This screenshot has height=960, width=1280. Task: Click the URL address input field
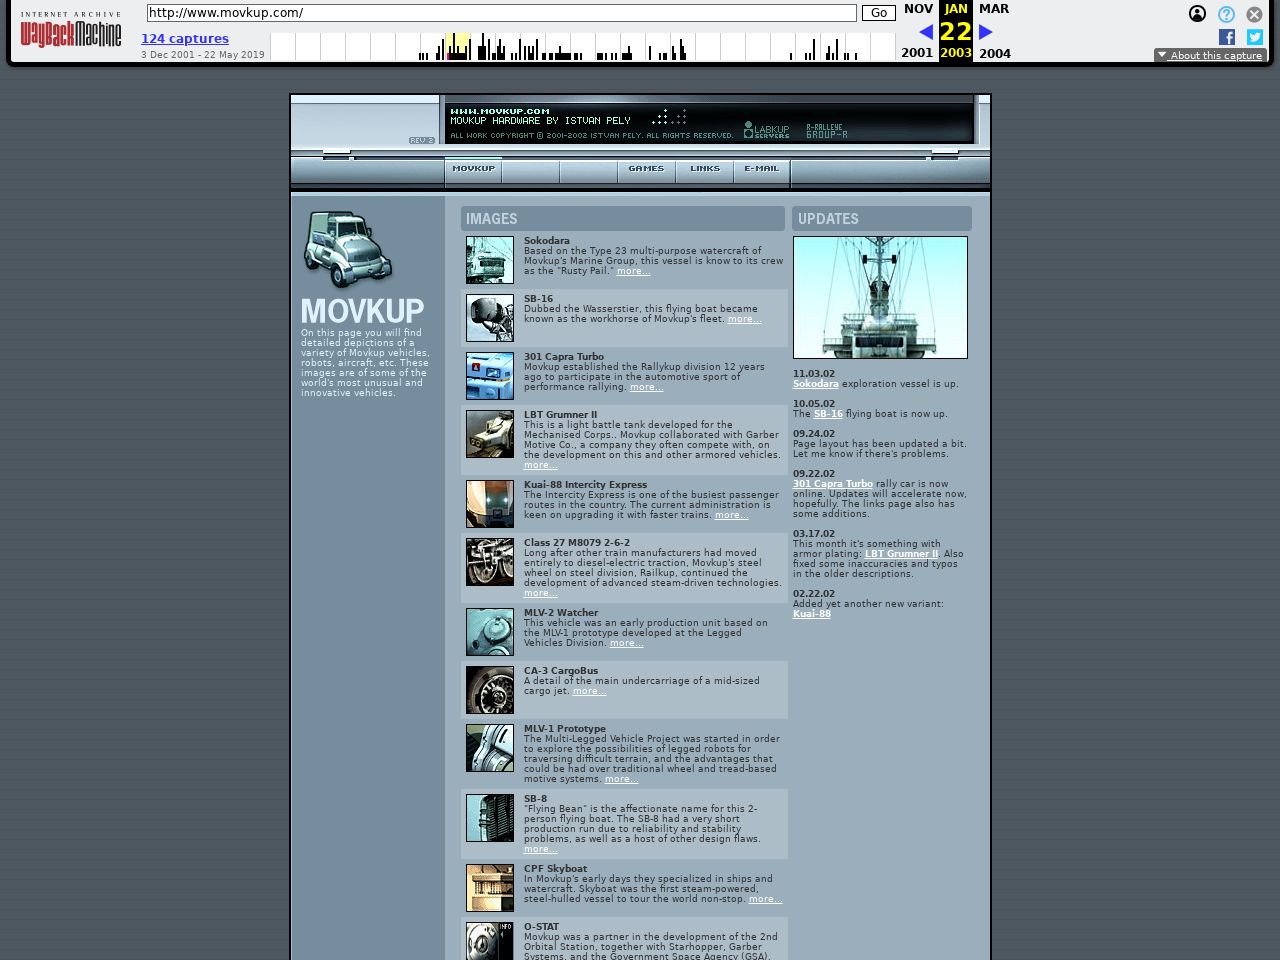point(501,13)
